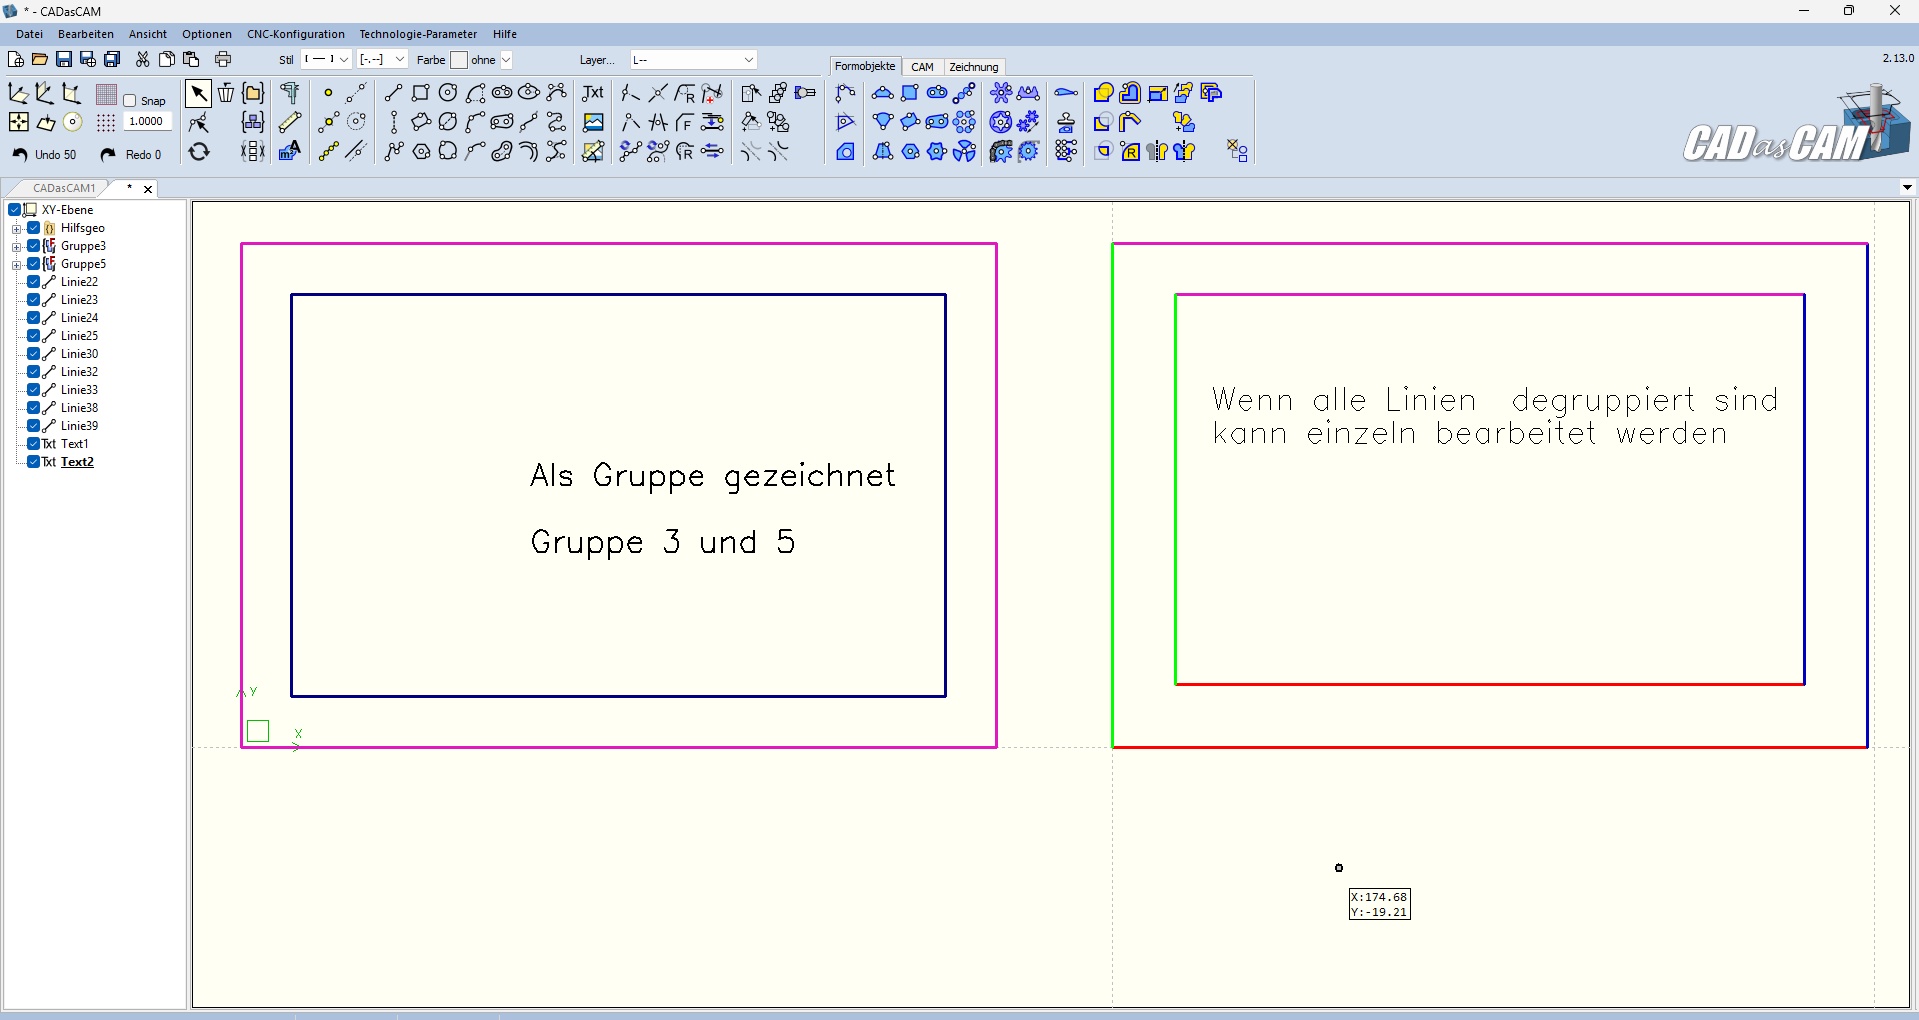Open the Technologie-Parameter menu

click(x=418, y=34)
